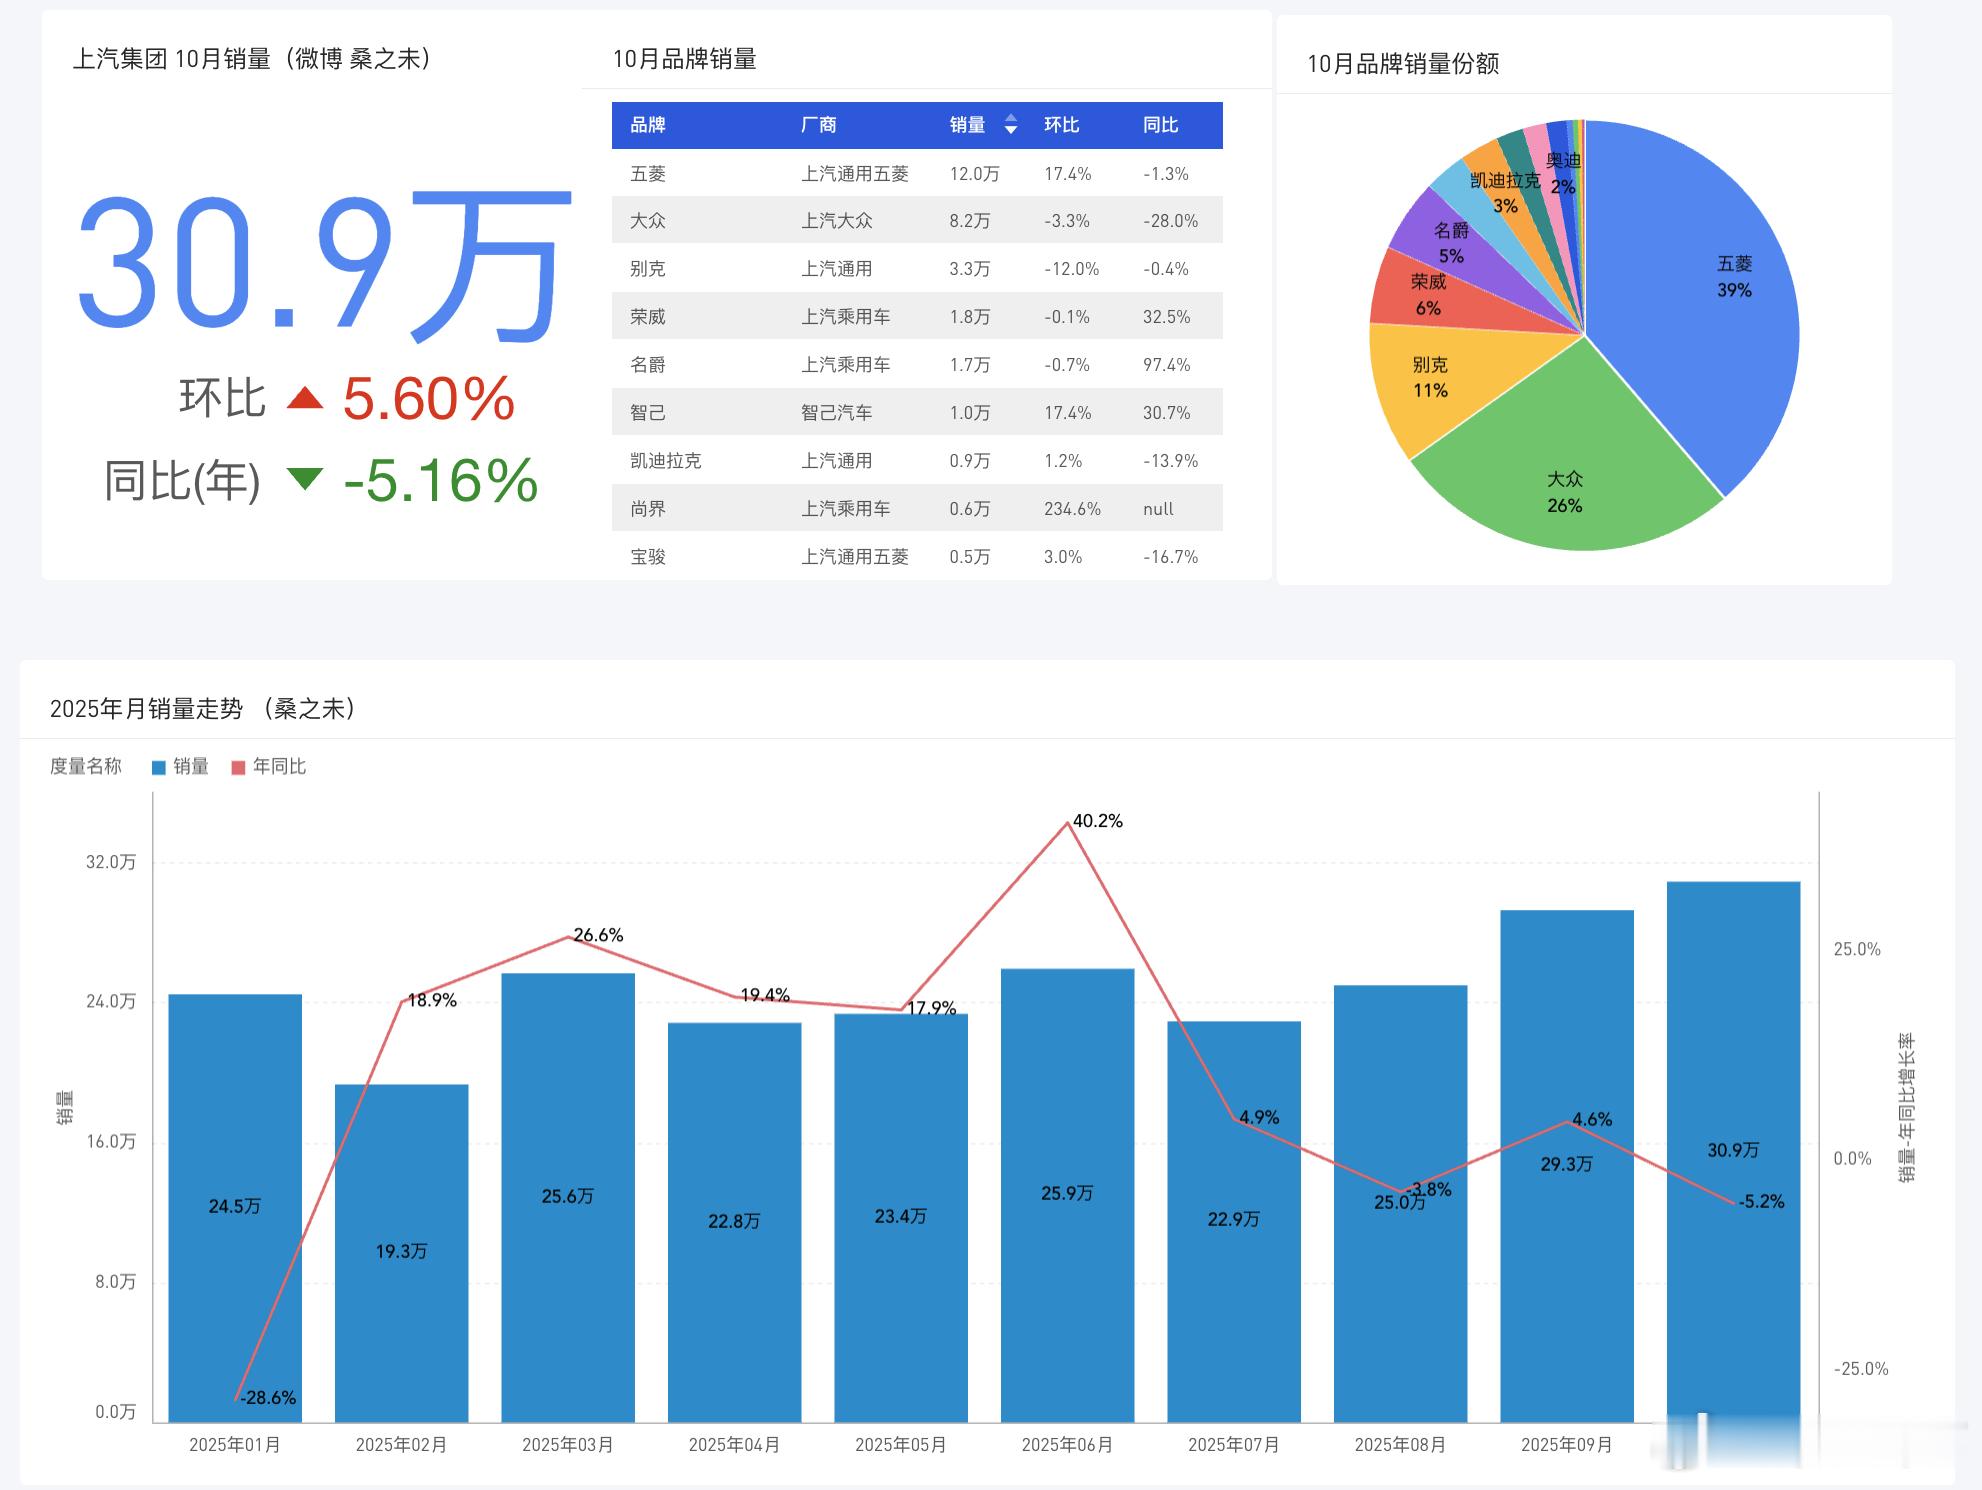1982x1490 pixels.
Task: Click the green down triangle beside 同比(年)
Action: [304, 478]
